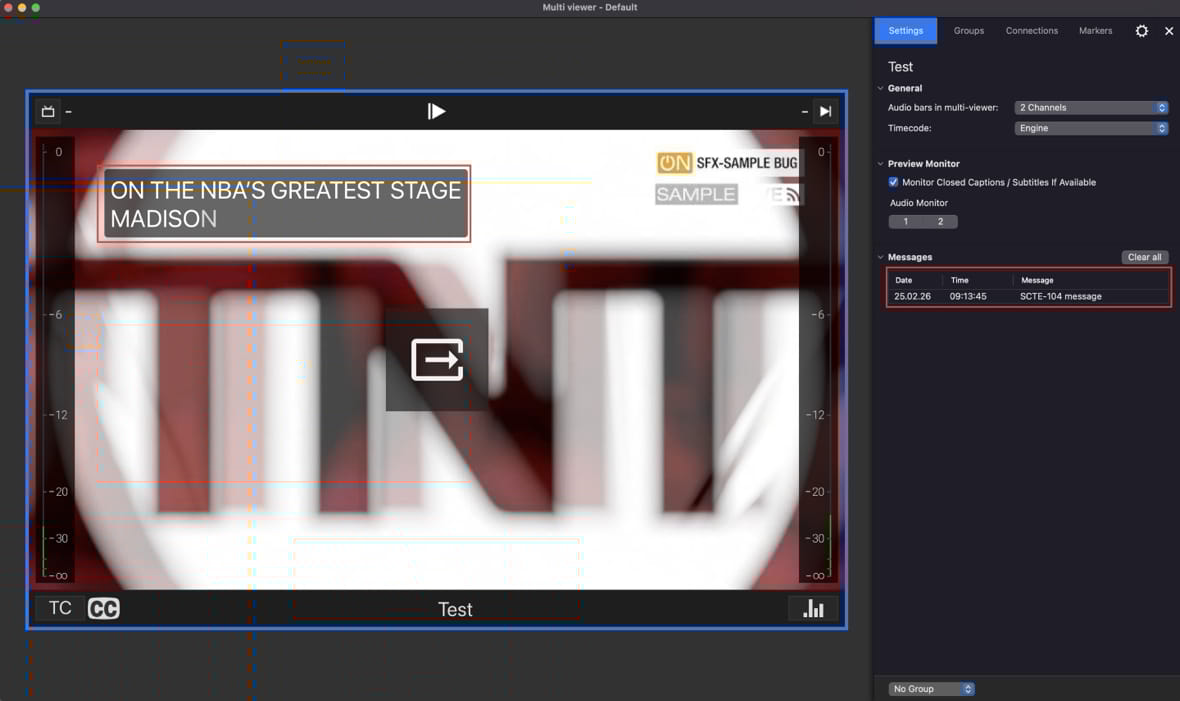Open the Timecode Engine dropdown
The image size is (1180, 701).
(x=1091, y=128)
